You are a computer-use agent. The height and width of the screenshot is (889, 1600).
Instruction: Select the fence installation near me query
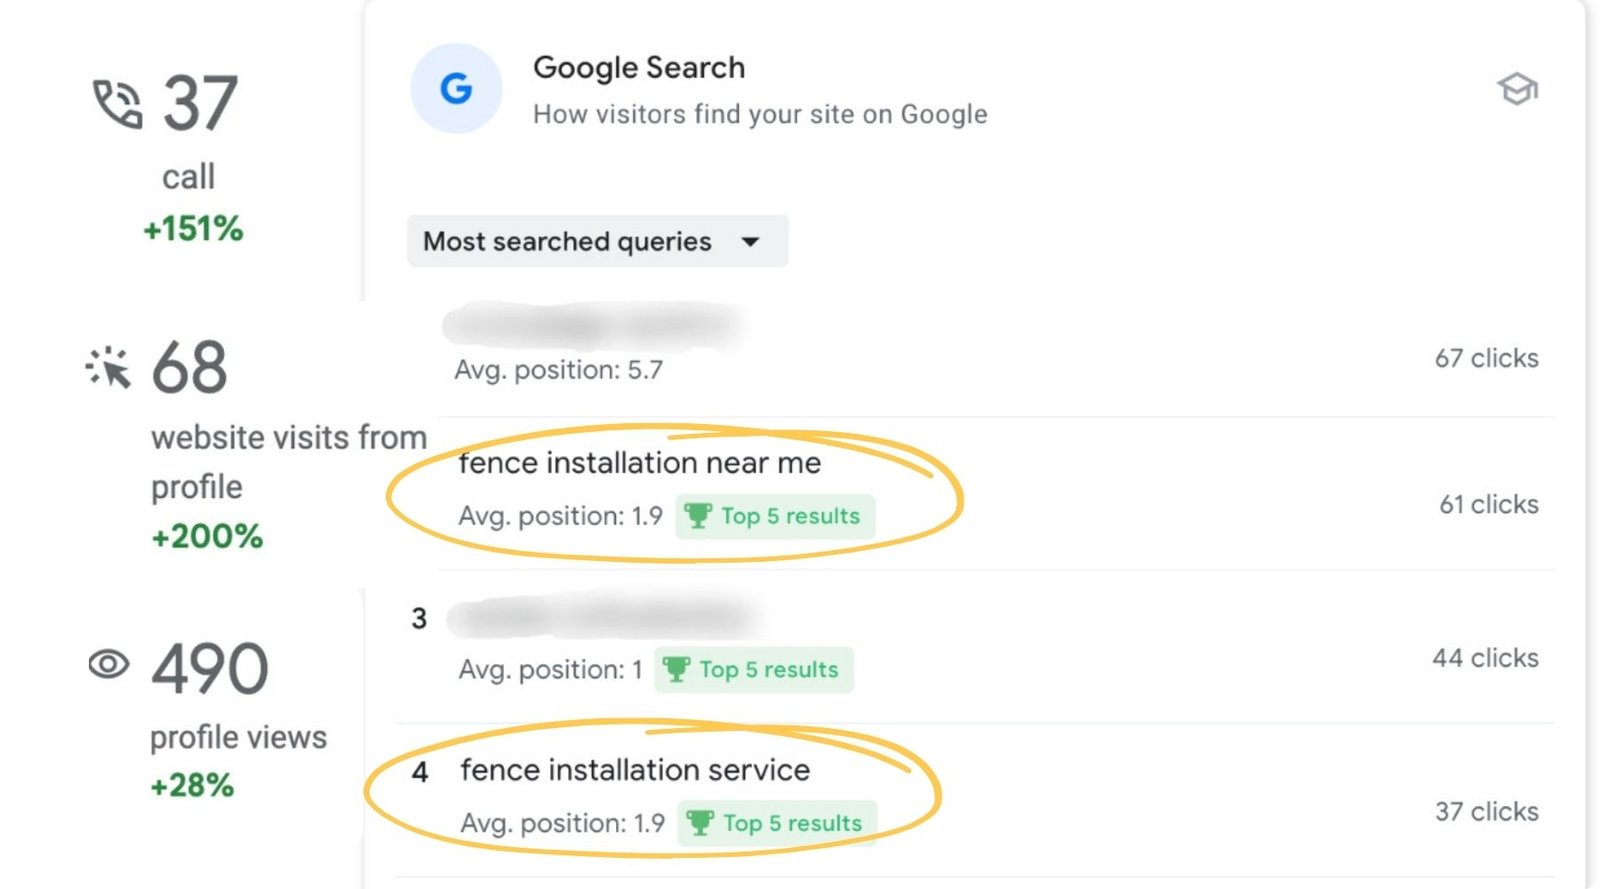(640, 463)
